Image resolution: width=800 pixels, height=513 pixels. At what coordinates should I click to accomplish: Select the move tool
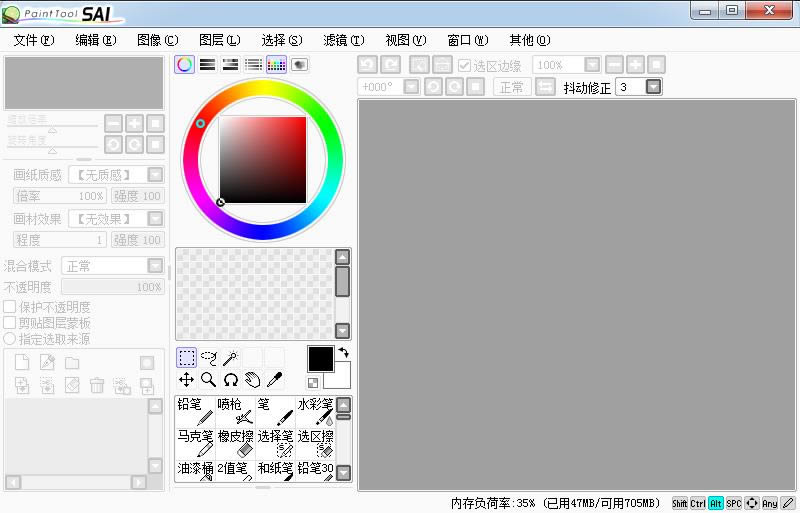[x=187, y=380]
